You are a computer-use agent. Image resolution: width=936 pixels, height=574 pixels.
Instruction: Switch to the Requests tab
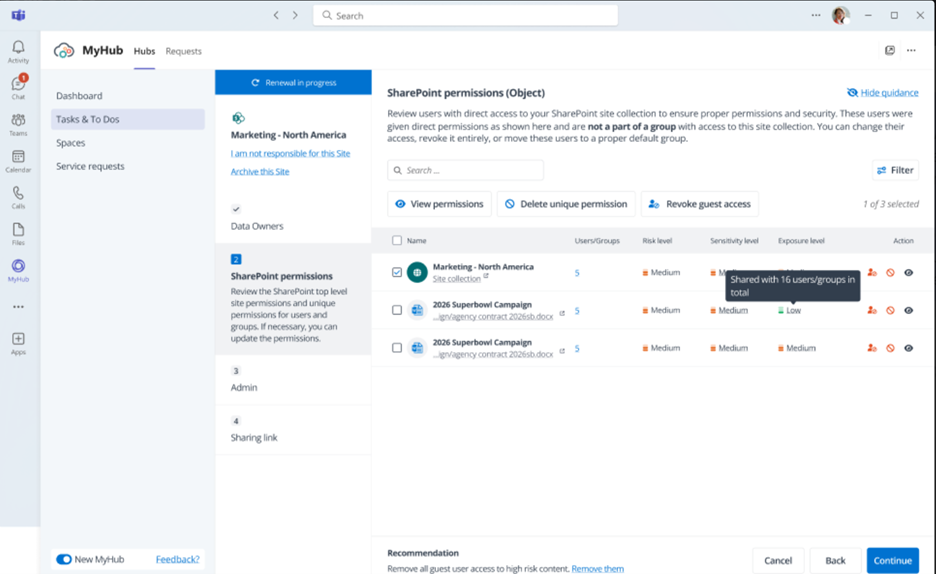coord(183,51)
